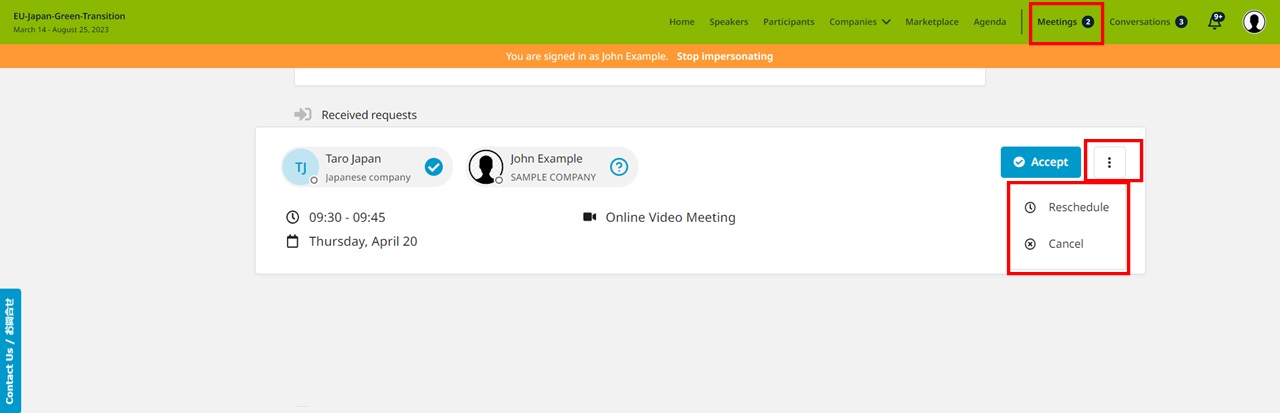The width and height of the screenshot is (1280, 413).
Task: Click the blue checkmark beside Taro Japan
Action: point(433,167)
